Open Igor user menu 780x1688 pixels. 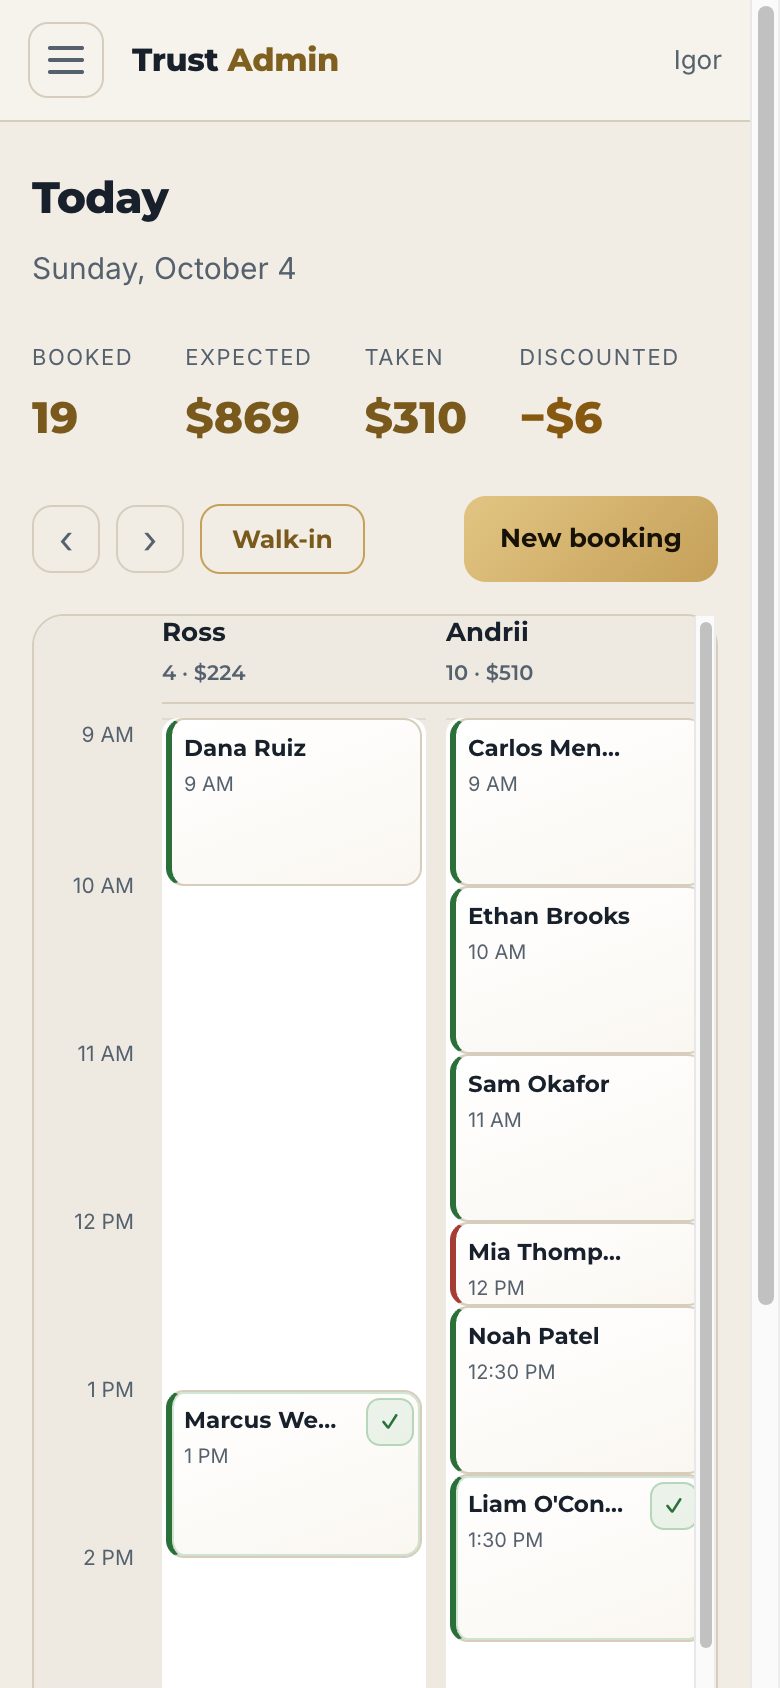click(x=697, y=60)
